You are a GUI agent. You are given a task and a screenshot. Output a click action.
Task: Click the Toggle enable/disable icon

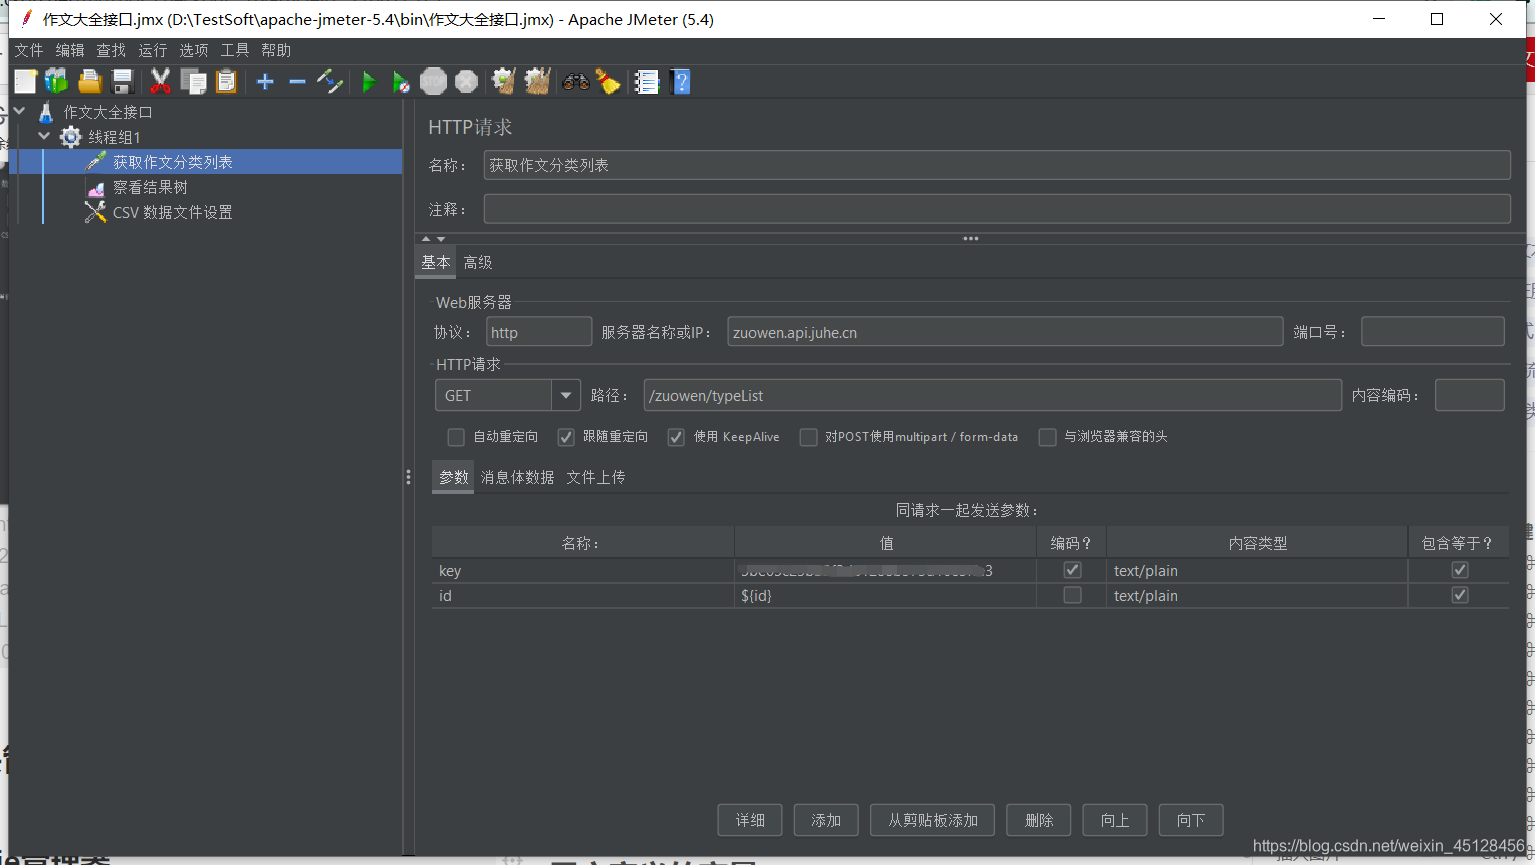(330, 82)
